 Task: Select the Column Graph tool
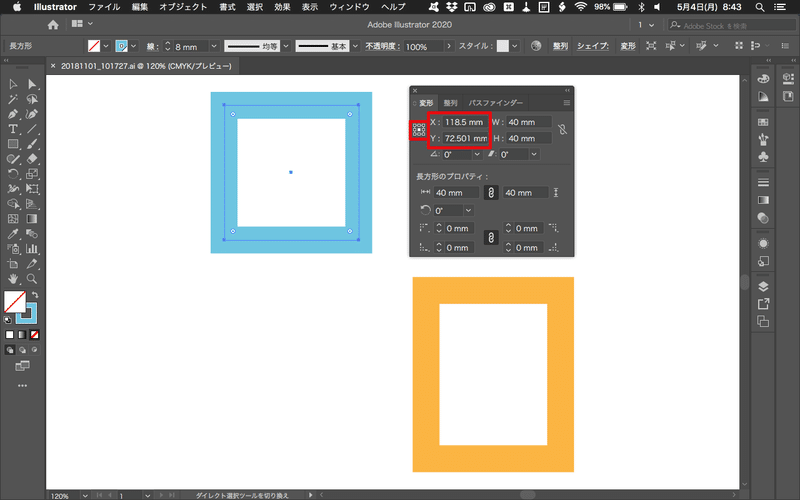[32, 249]
